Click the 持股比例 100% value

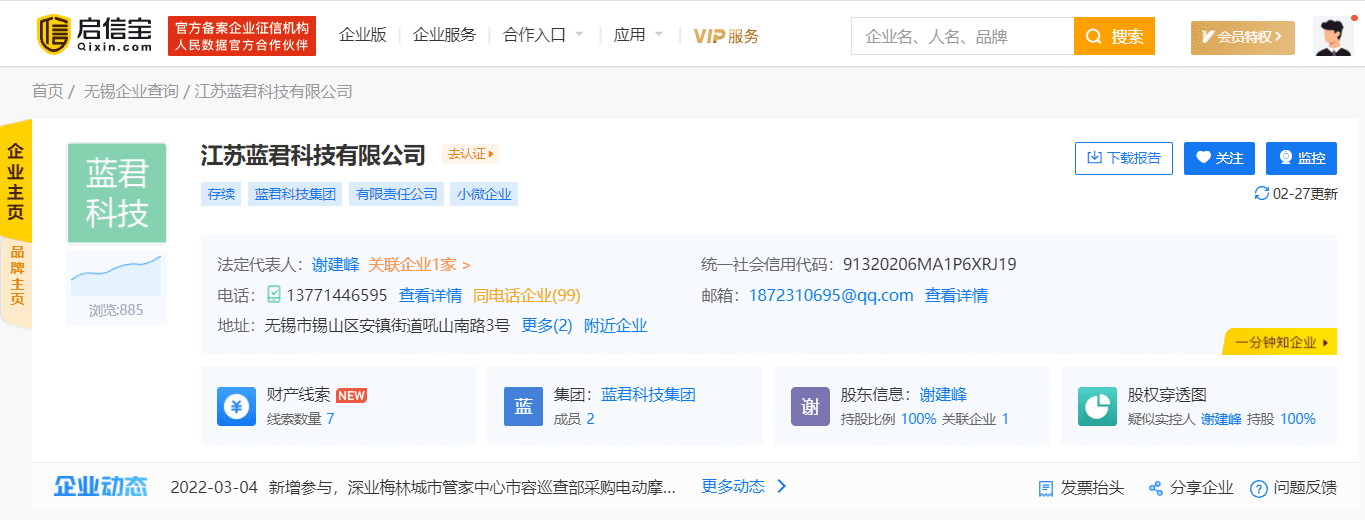coord(918,419)
